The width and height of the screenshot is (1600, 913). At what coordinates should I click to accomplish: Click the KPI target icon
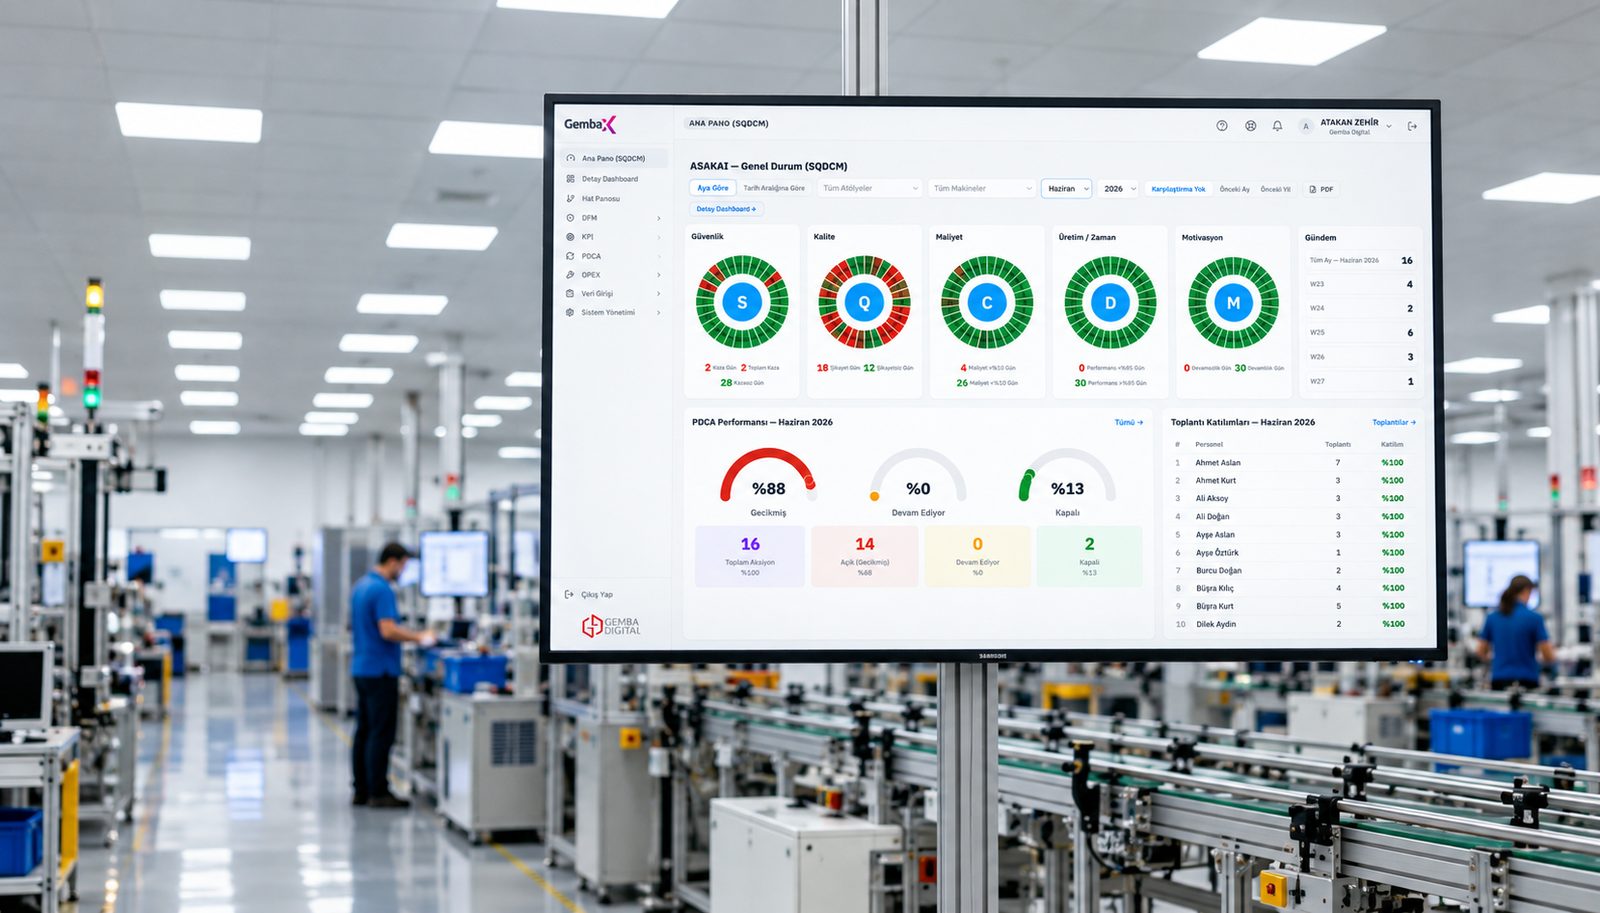(571, 237)
